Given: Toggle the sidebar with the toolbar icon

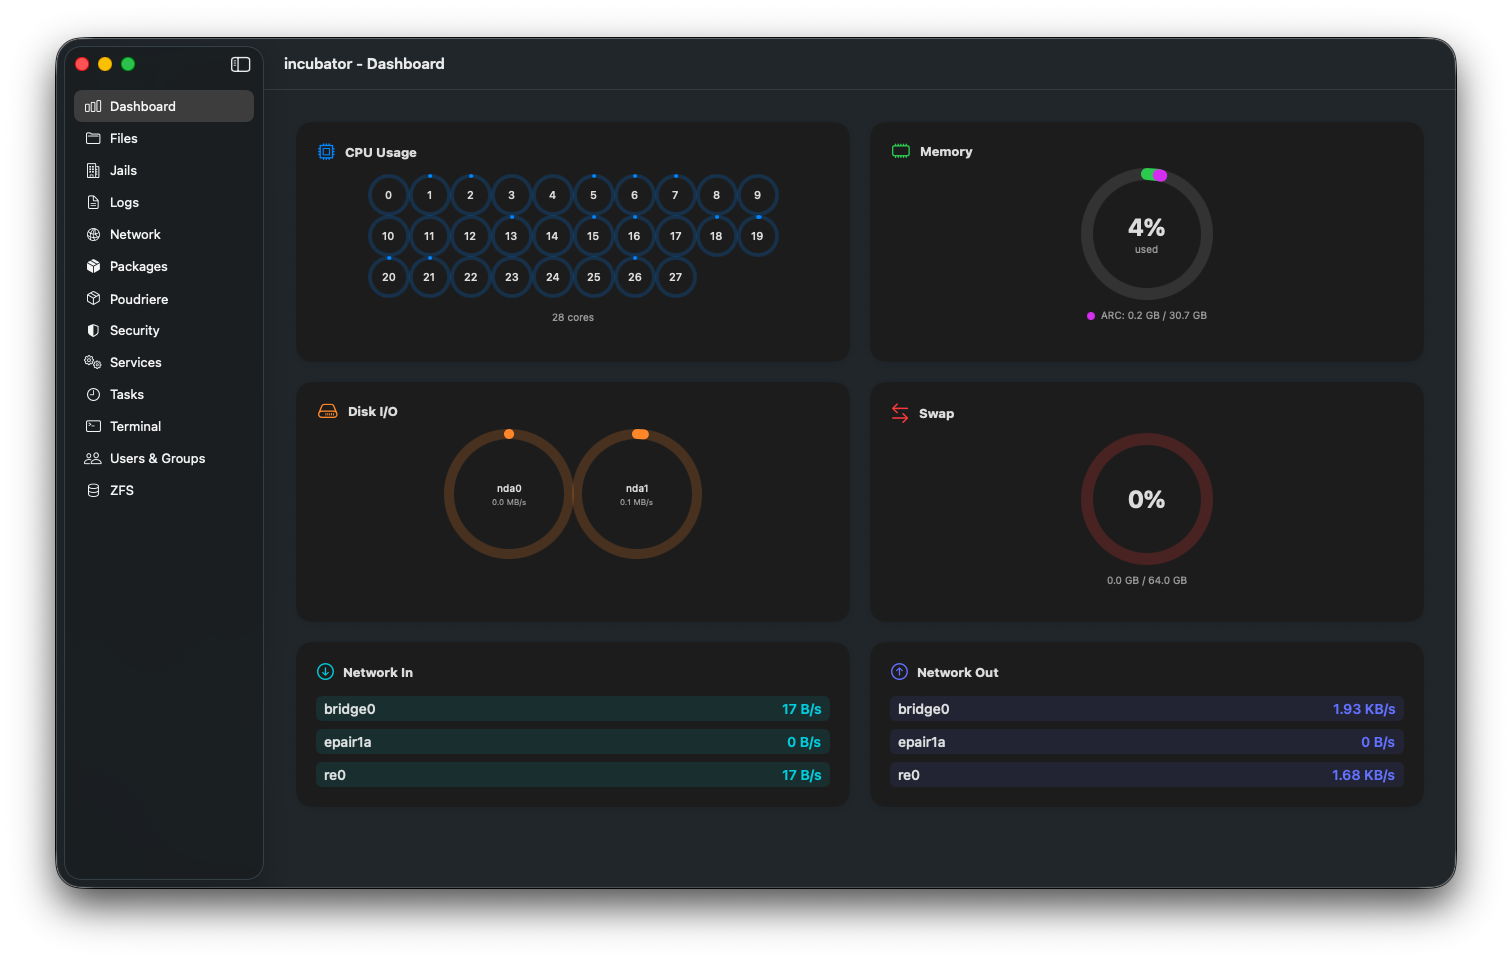Looking at the screenshot, I should 240,63.
